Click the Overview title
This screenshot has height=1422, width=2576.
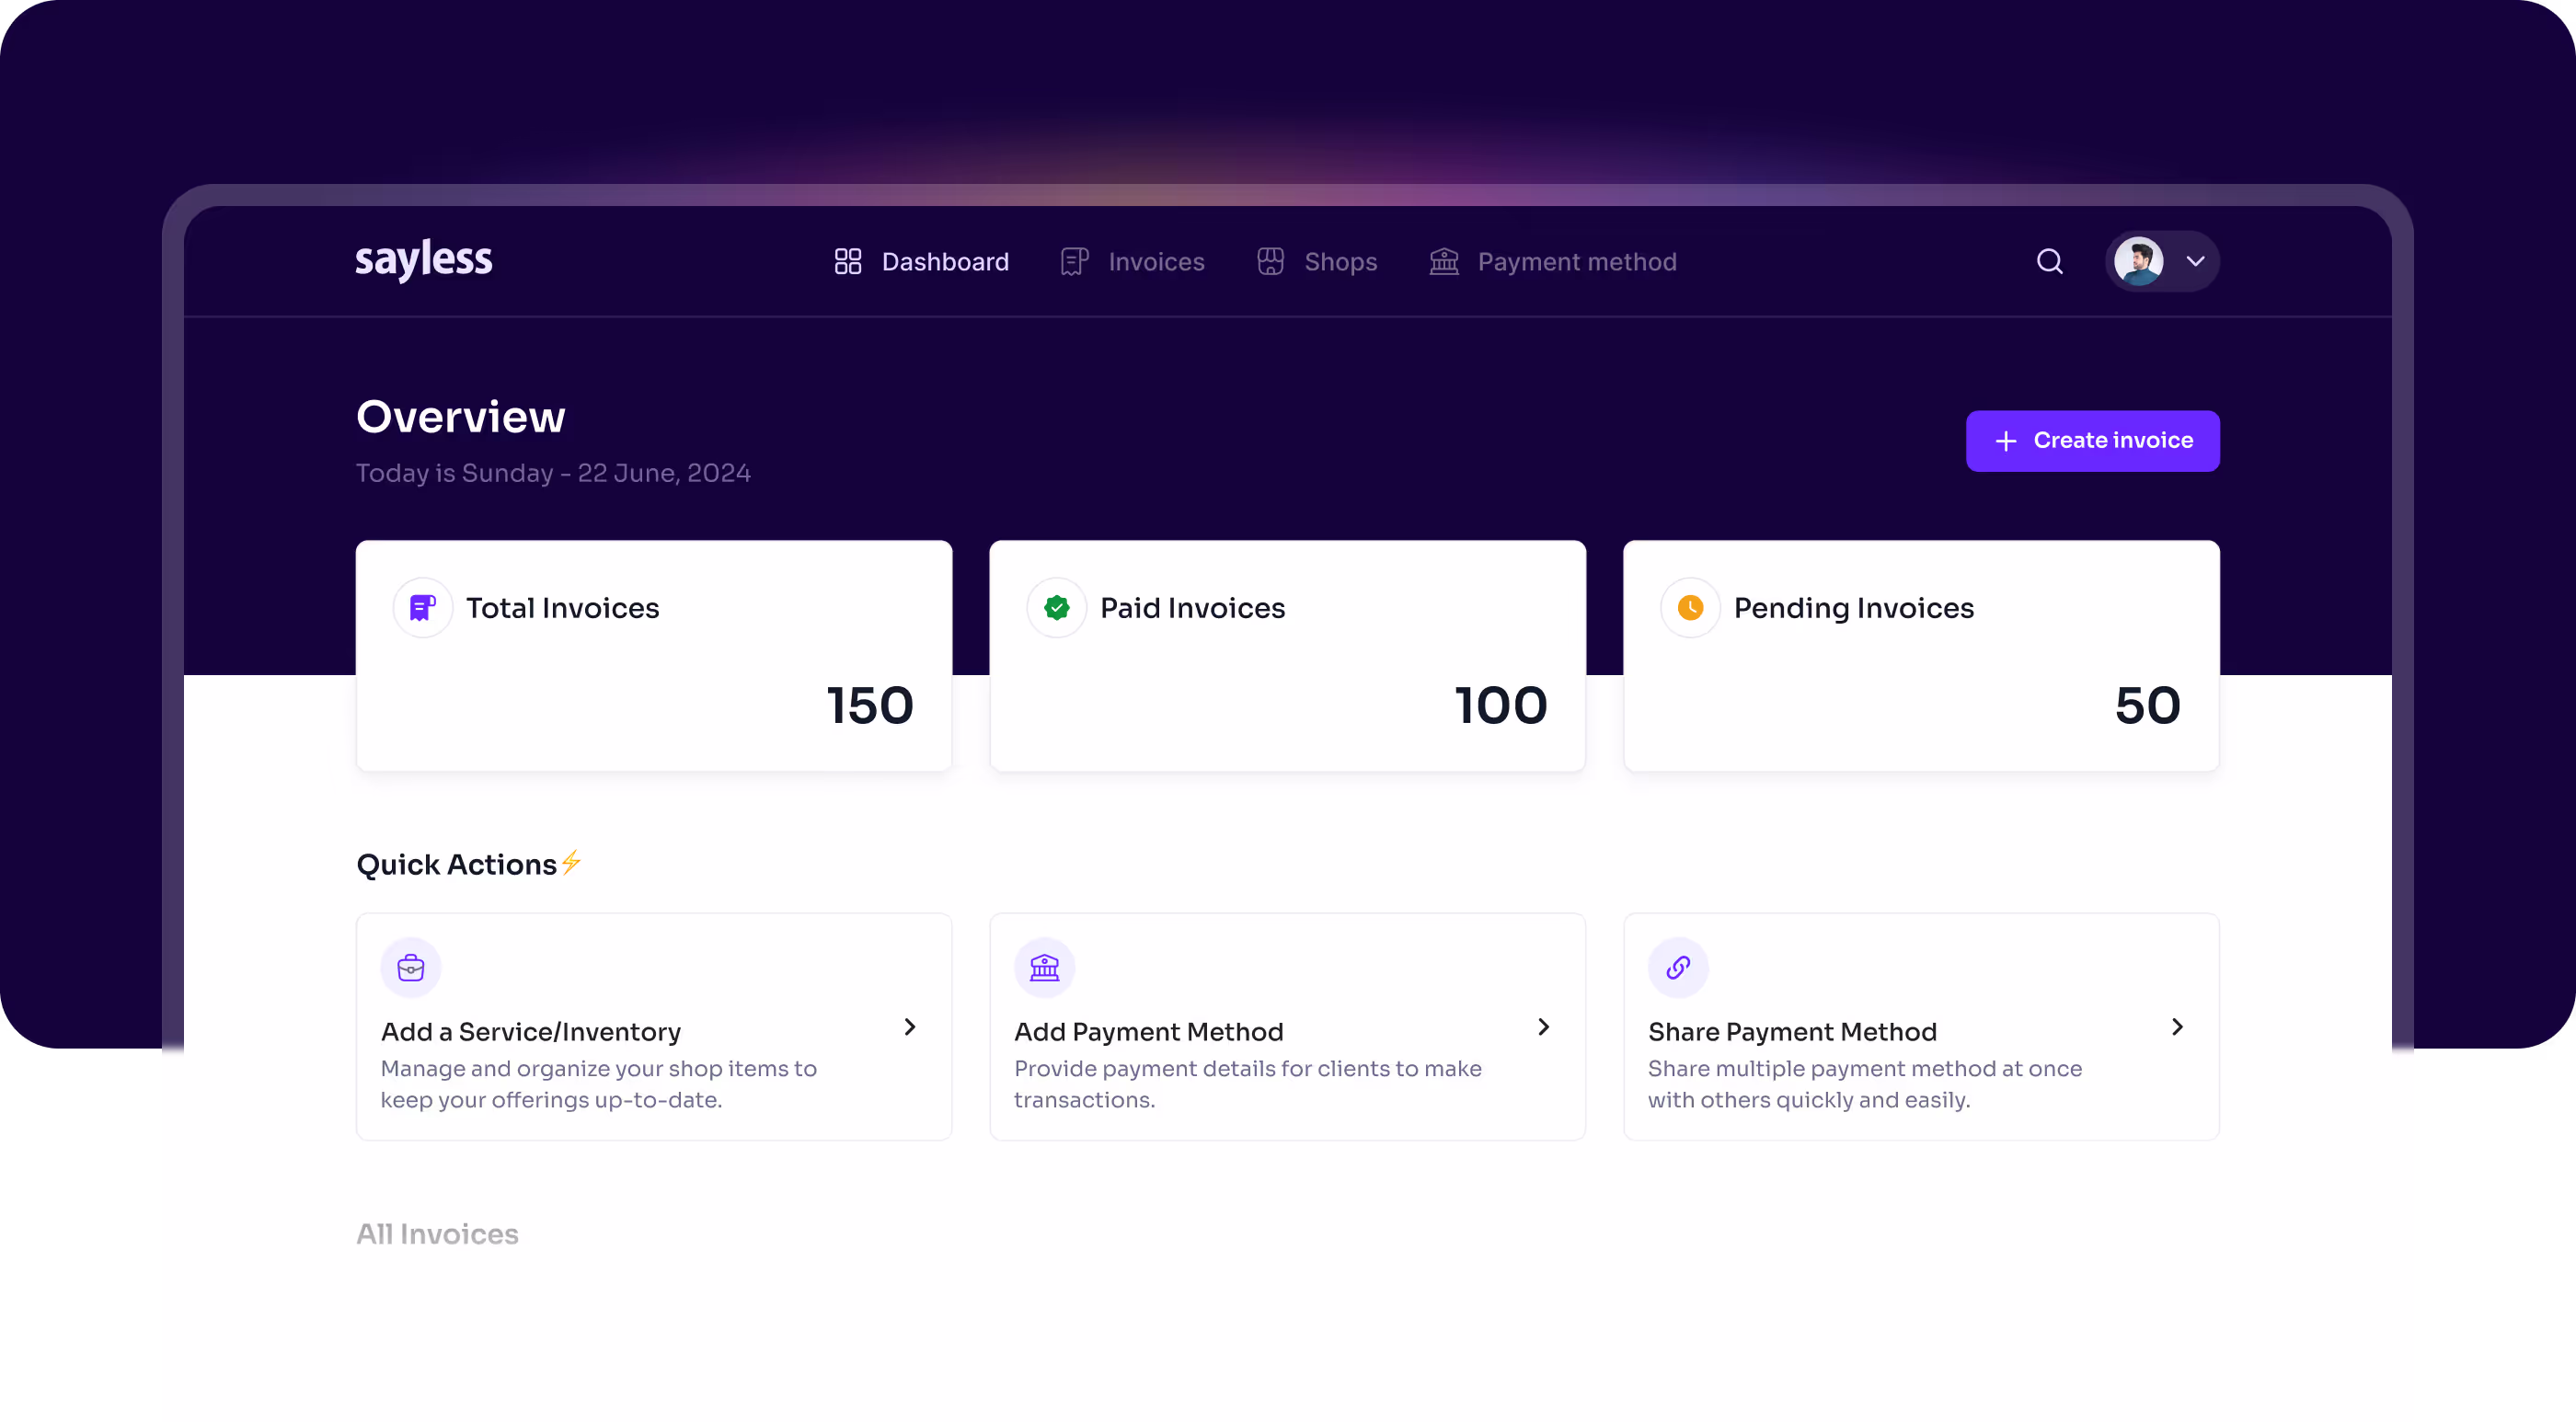[461, 417]
